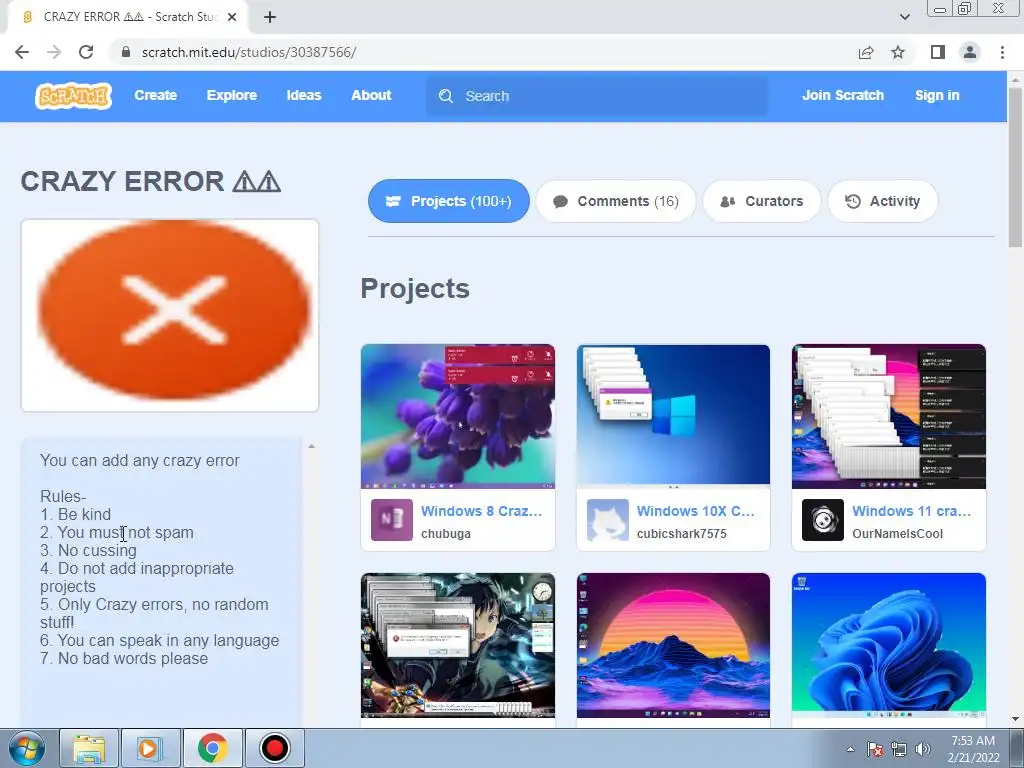Visit cubicshark7575 profile name link
This screenshot has height=768, width=1024.
click(x=681, y=534)
